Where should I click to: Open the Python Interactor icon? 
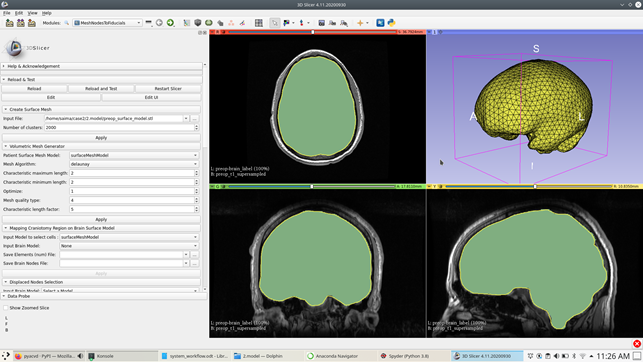pyautogui.click(x=391, y=23)
